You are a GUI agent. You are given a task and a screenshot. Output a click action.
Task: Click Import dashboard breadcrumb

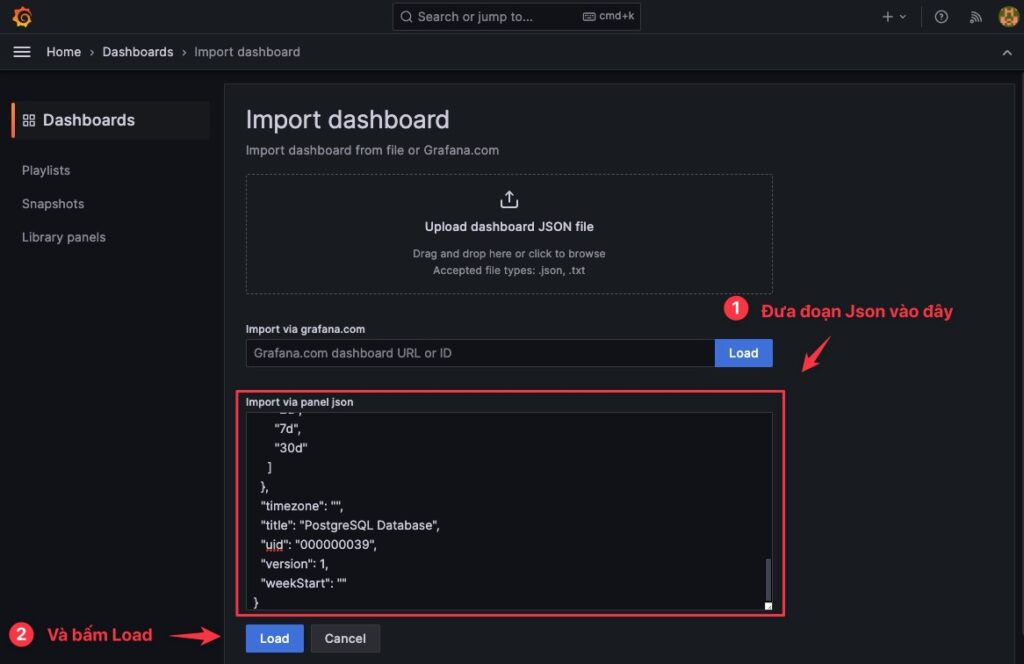pos(247,52)
